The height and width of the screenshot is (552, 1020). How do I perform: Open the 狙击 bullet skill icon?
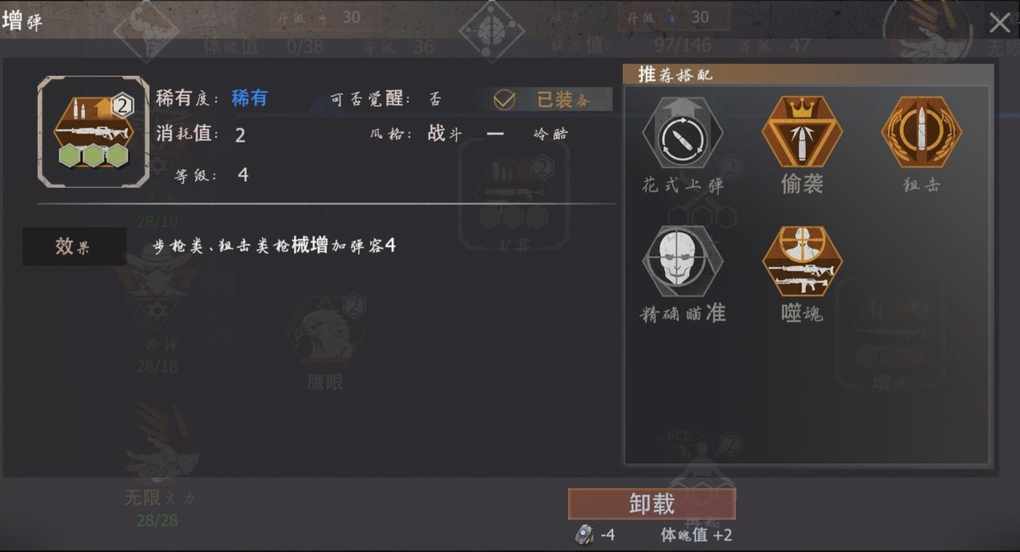pyautogui.click(x=921, y=133)
